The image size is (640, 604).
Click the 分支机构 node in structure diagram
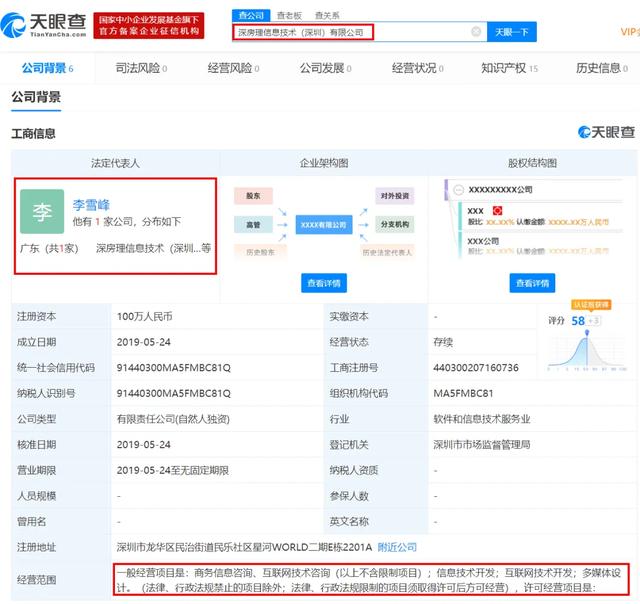(395, 224)
